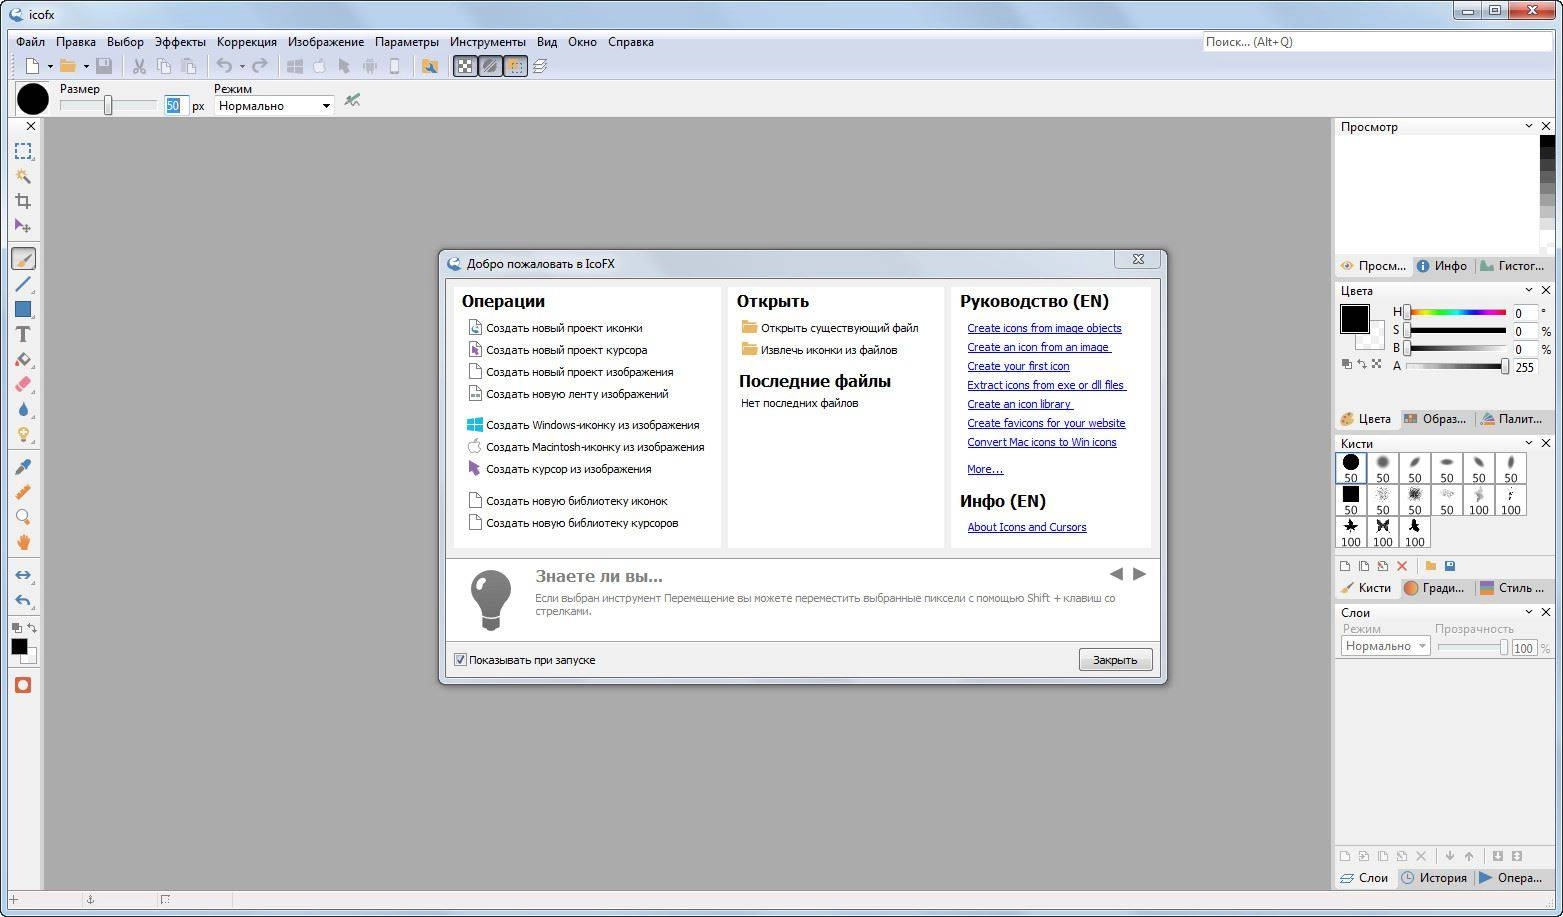1563x917 pixels.
Task: Open the Инструменты menu
Action: (488, 42)
